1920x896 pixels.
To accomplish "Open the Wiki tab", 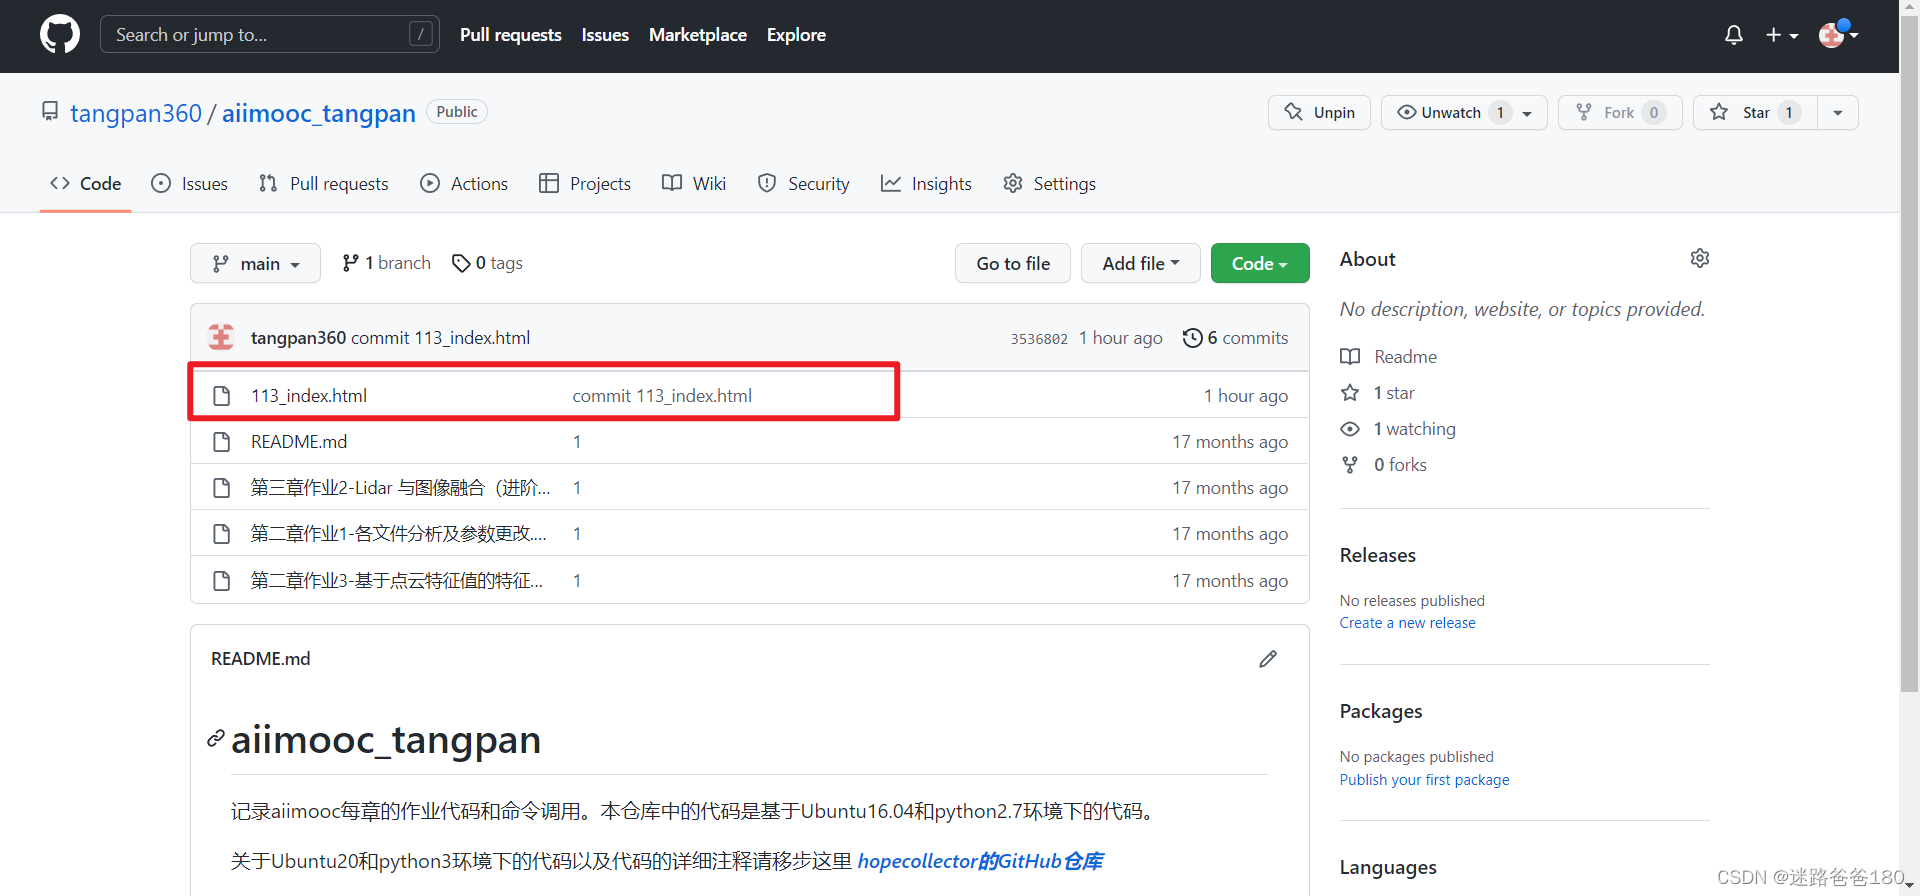I will pos(694,184).
